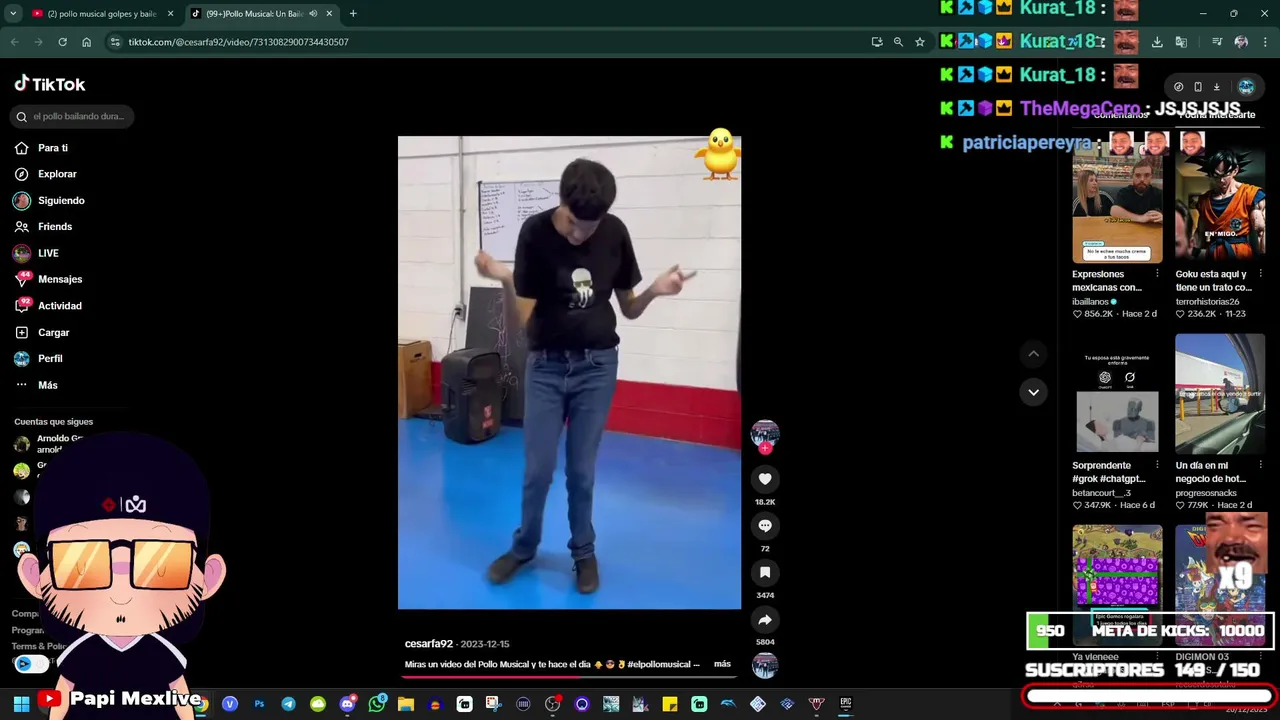Image resolution: width=1280 pixels, height=720 pixels.
Task: Reload the page
Action: coord(62,42)
